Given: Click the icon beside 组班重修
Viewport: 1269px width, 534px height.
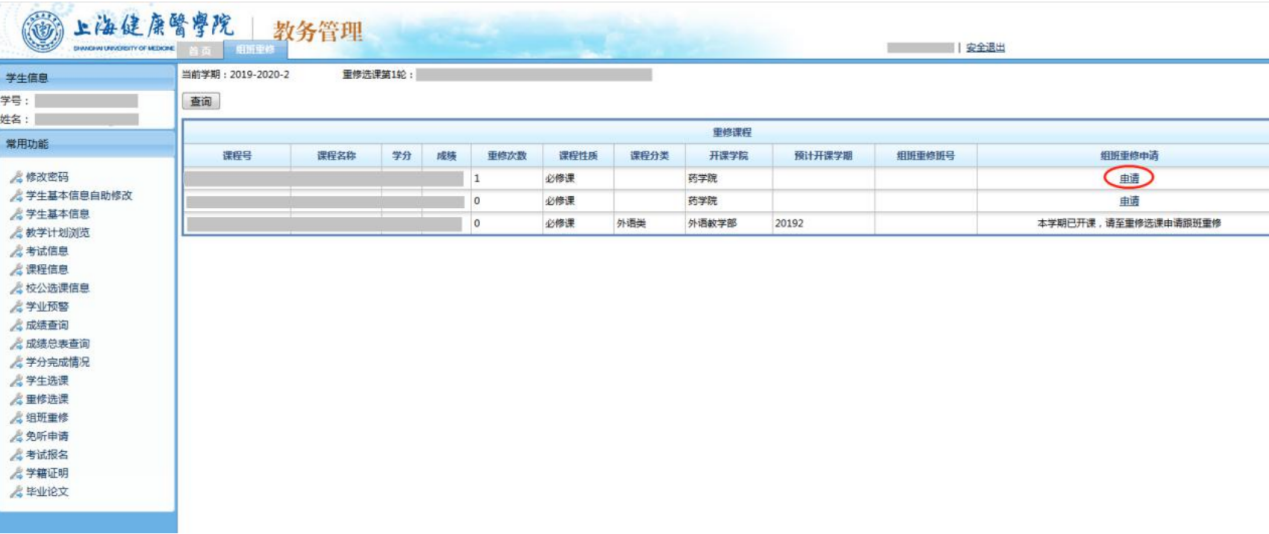Looking at the screenshot, I should coord(16,418).
